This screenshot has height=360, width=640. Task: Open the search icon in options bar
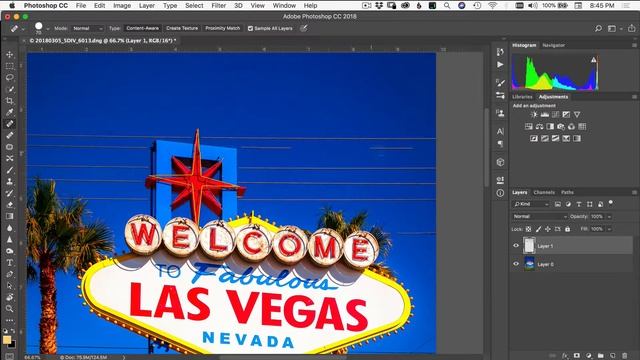pyautogui.click(x=598, y=29)
